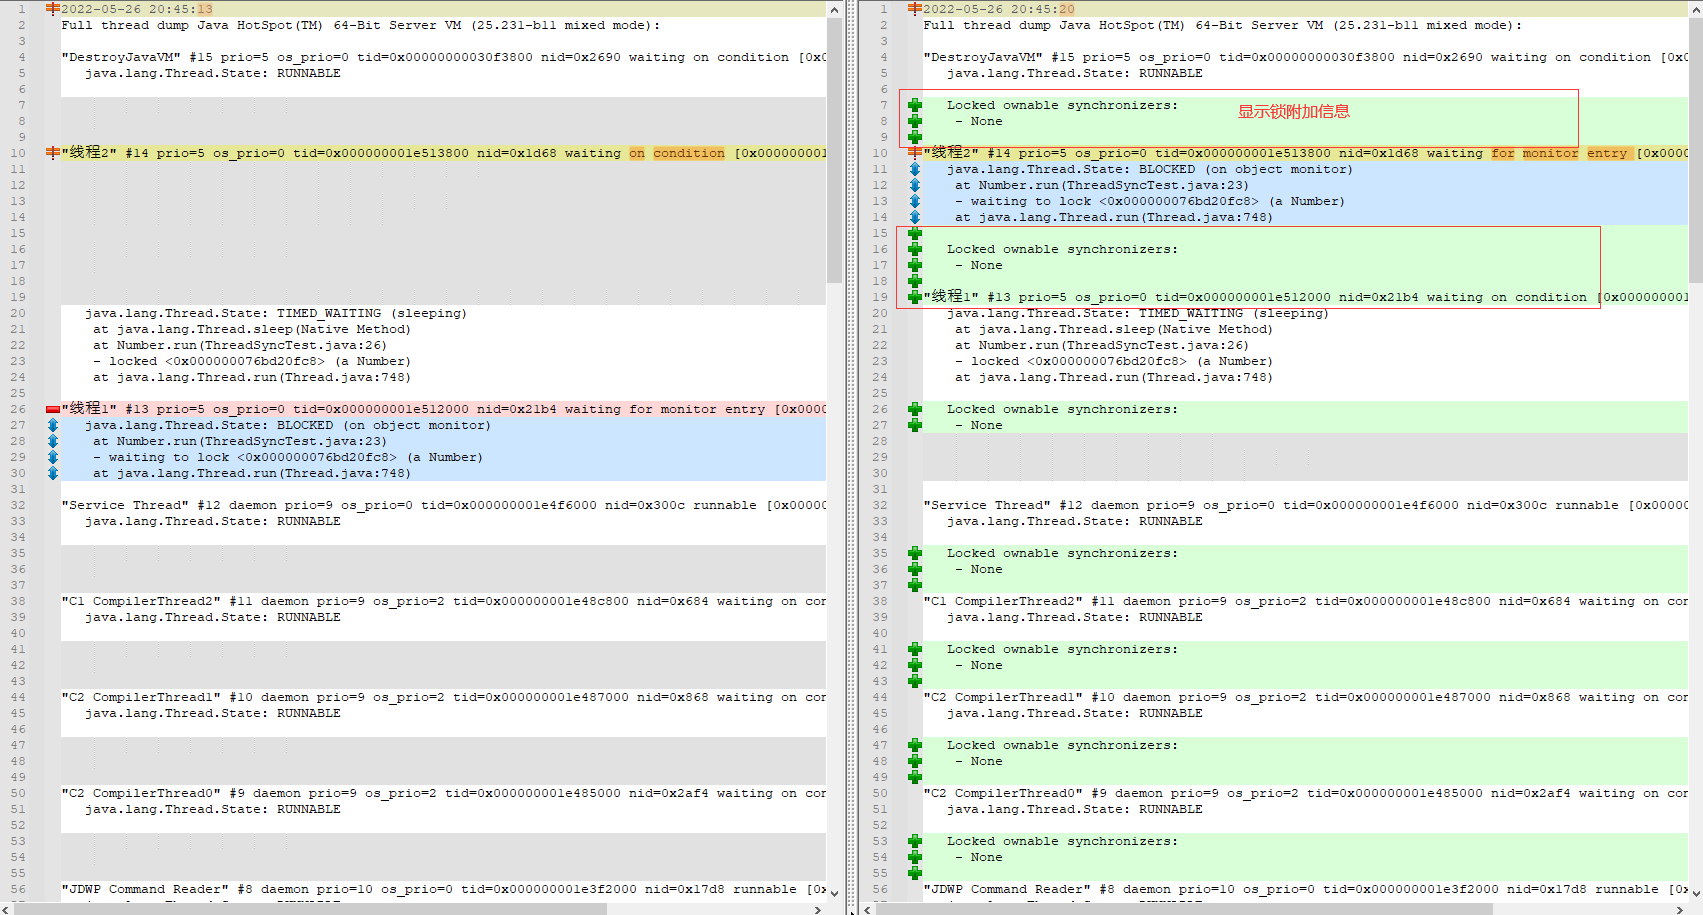The width and height of the screenshot is (1703, 915).
Task: Click the green added marker on right line 26
Action: [x=915, y=409]
